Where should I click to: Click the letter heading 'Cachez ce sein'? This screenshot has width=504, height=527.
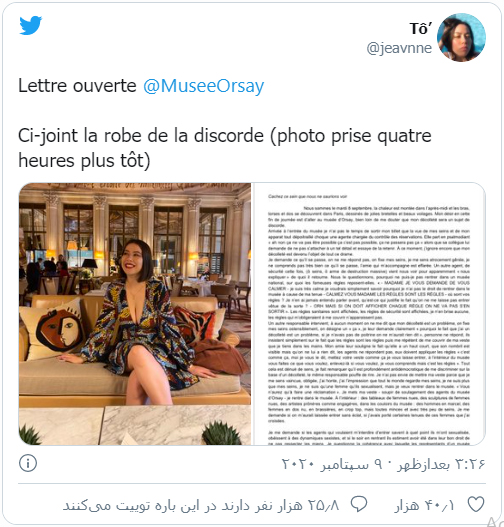click(x=307, y=196)
